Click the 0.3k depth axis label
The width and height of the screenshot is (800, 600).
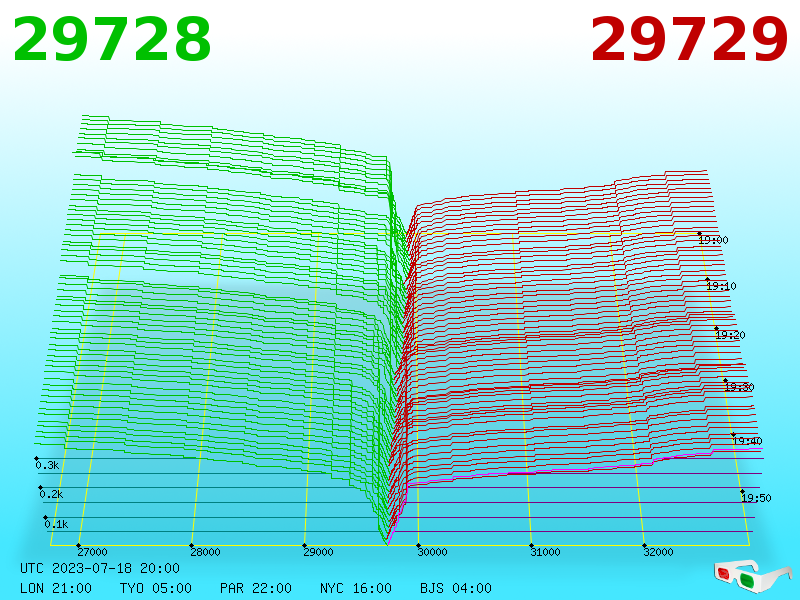(x=47, y=465)
